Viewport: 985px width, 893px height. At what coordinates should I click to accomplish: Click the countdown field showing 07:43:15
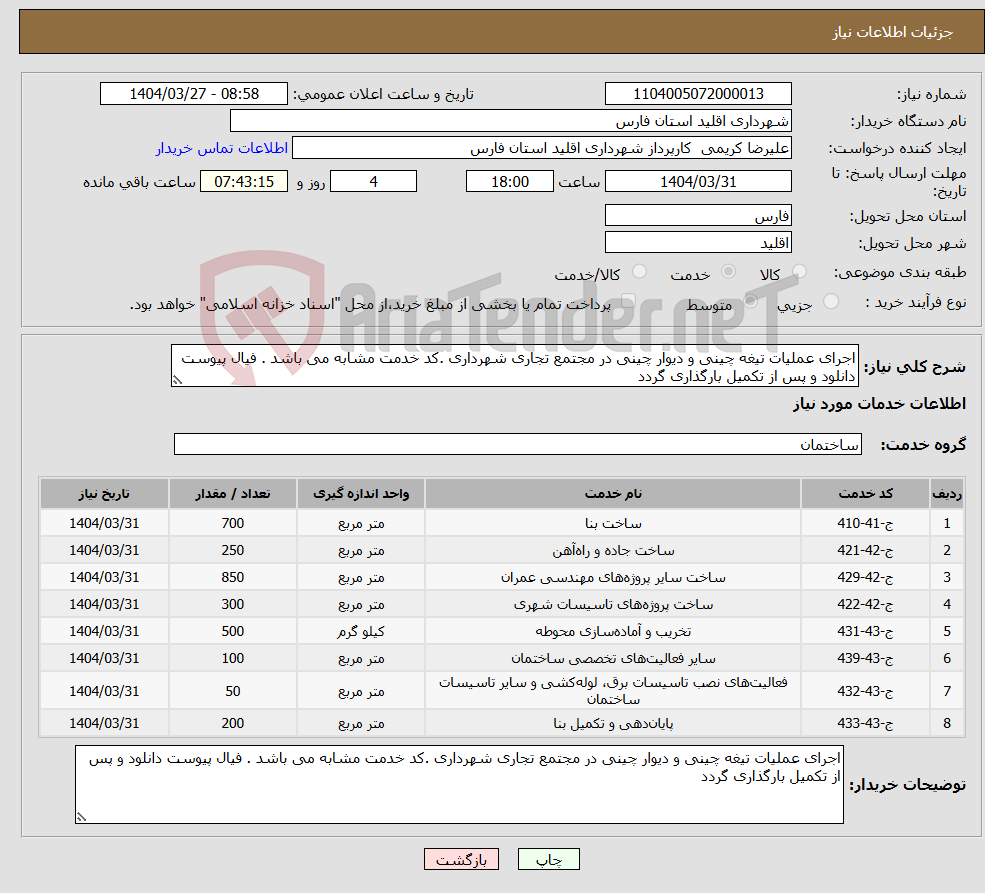(246, 182)
